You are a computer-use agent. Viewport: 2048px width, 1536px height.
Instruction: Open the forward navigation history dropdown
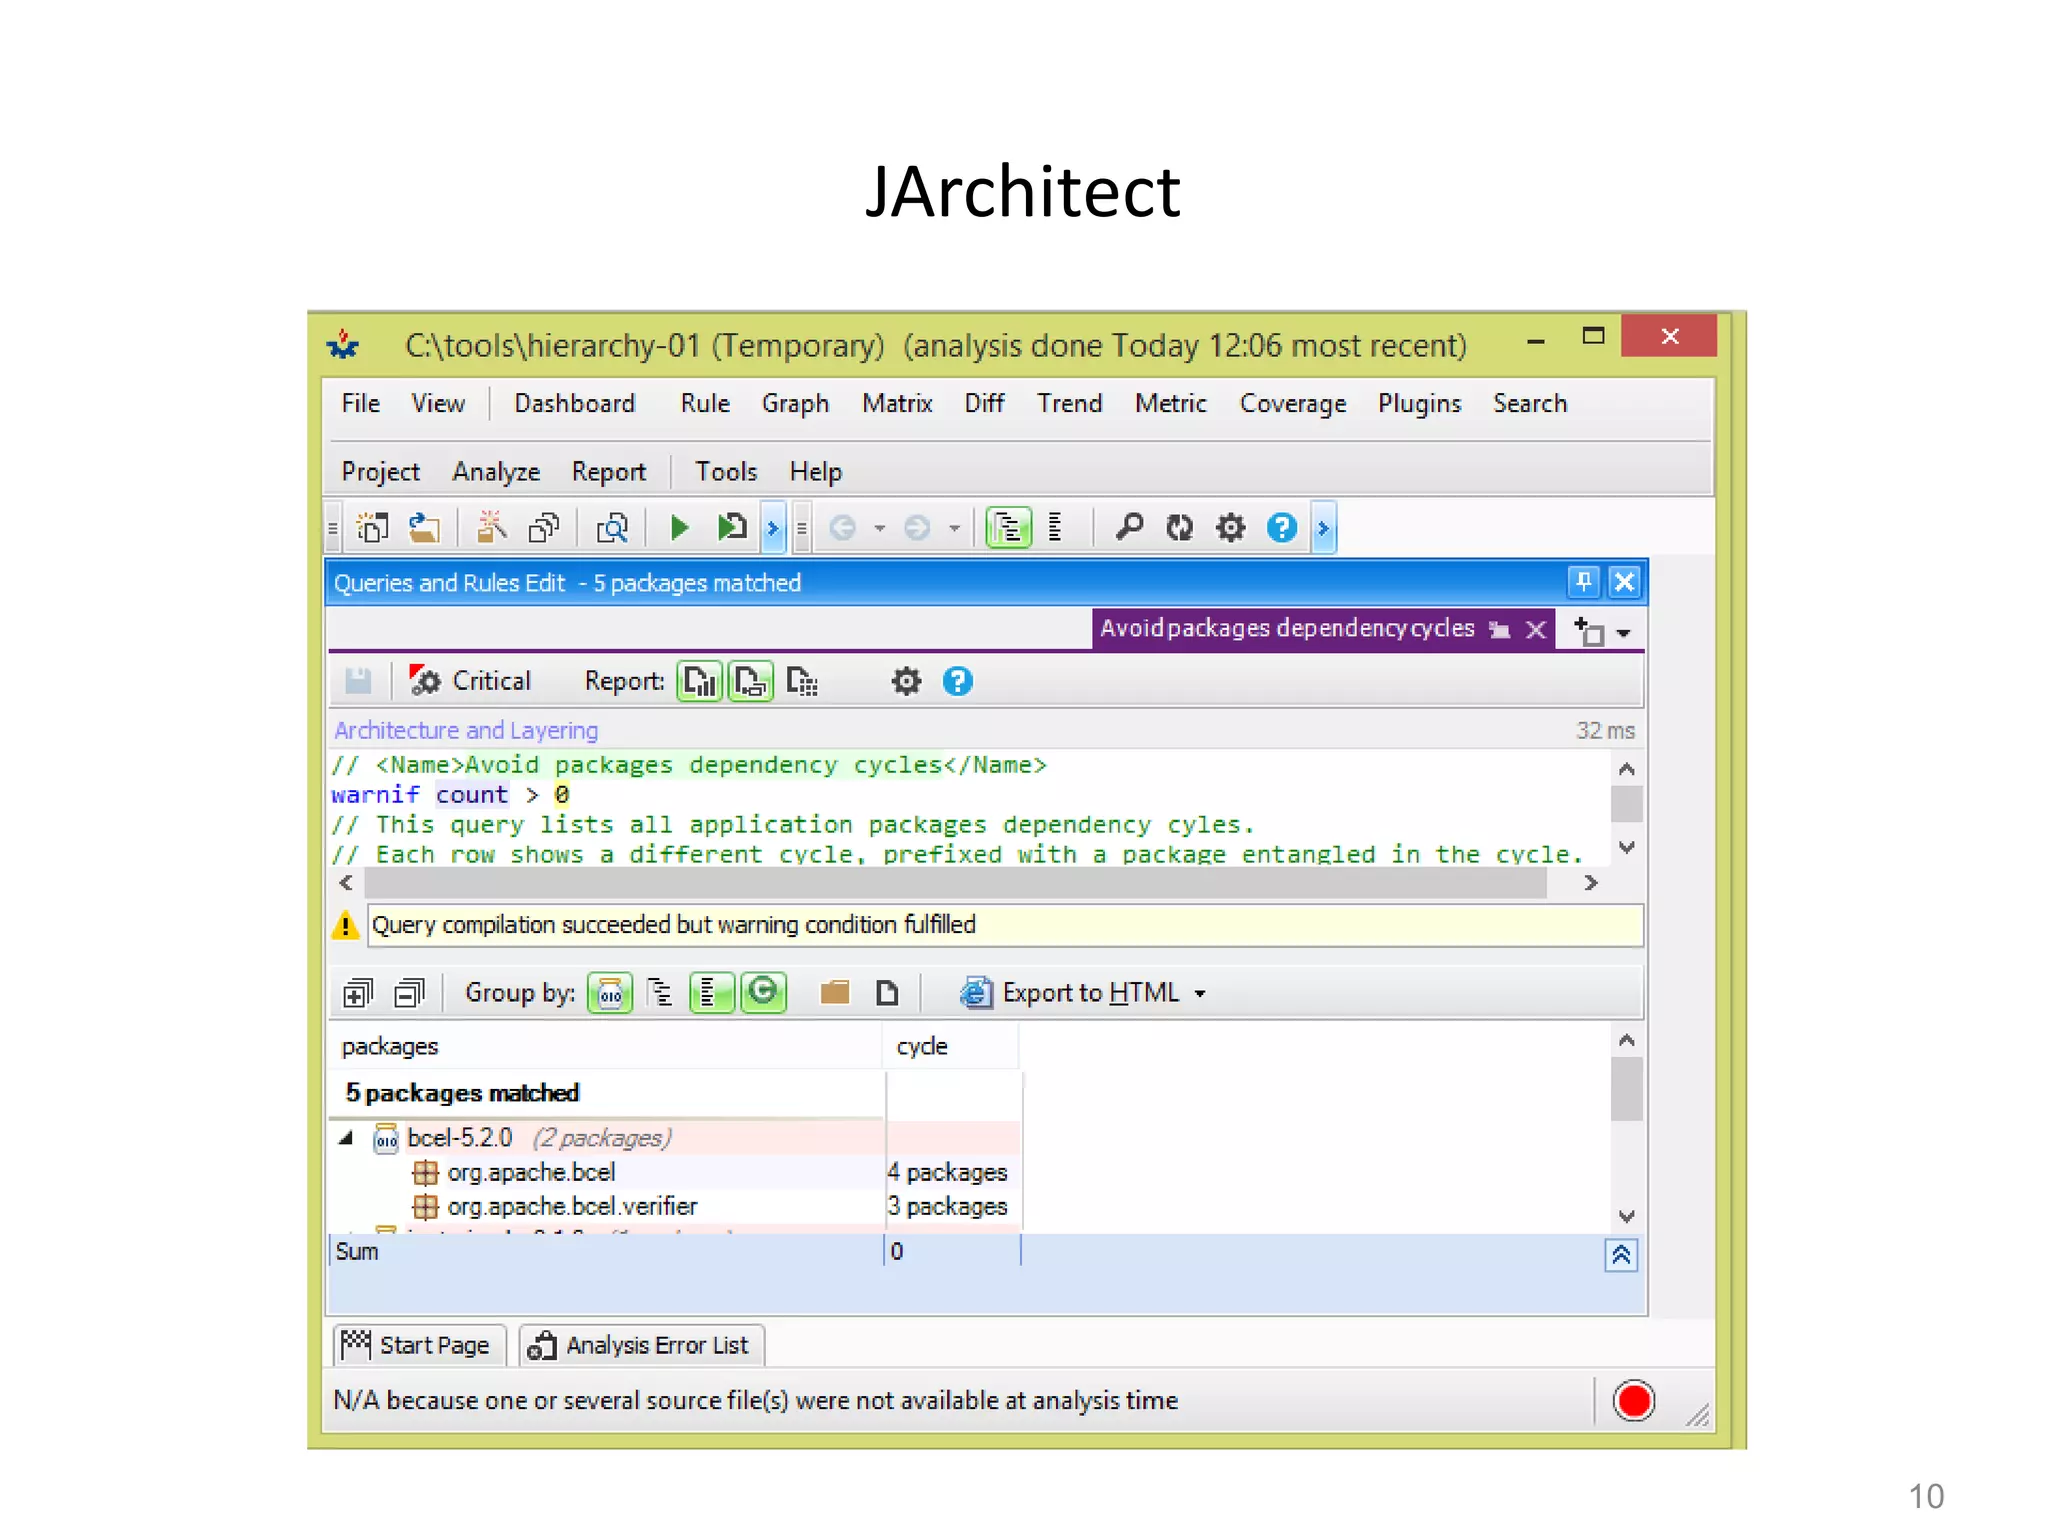click(955, 528)
